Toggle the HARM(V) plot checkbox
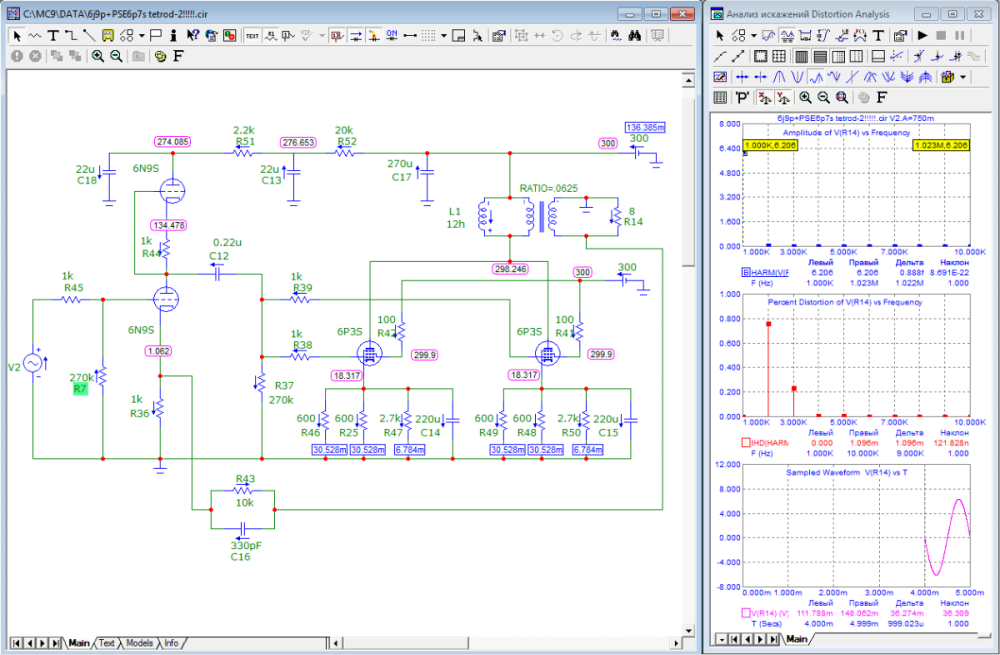 pyautogui.click(x=746, y=272)
